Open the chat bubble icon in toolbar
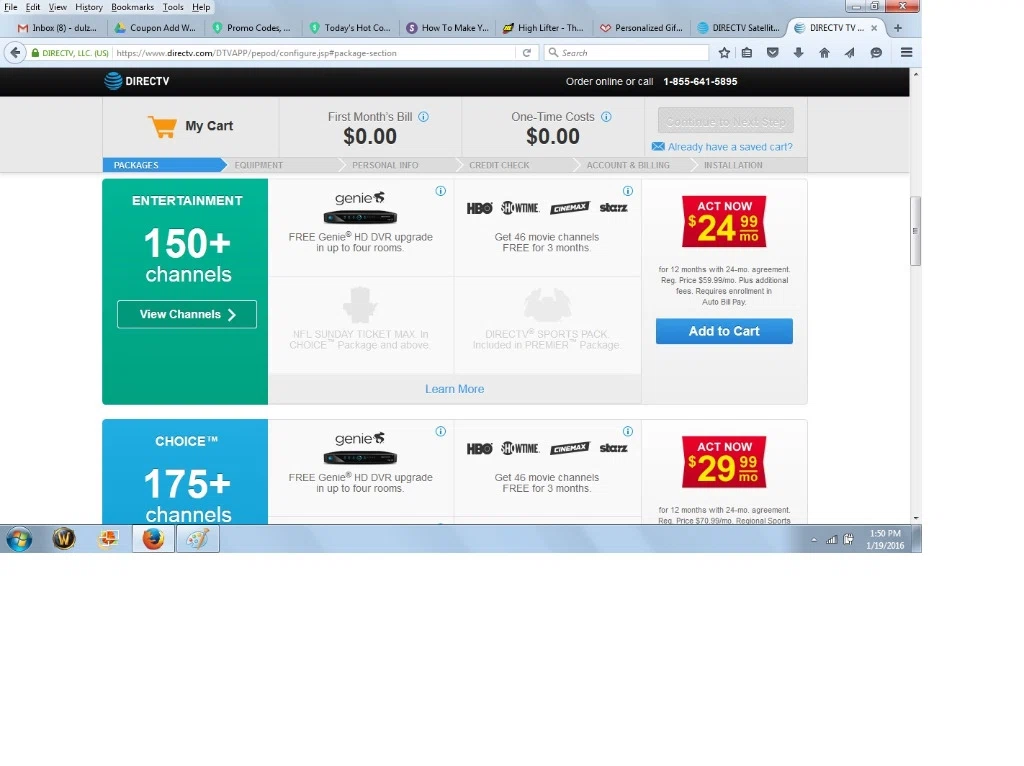This screenshot has height=766, width=1024. tap(876, 53)
